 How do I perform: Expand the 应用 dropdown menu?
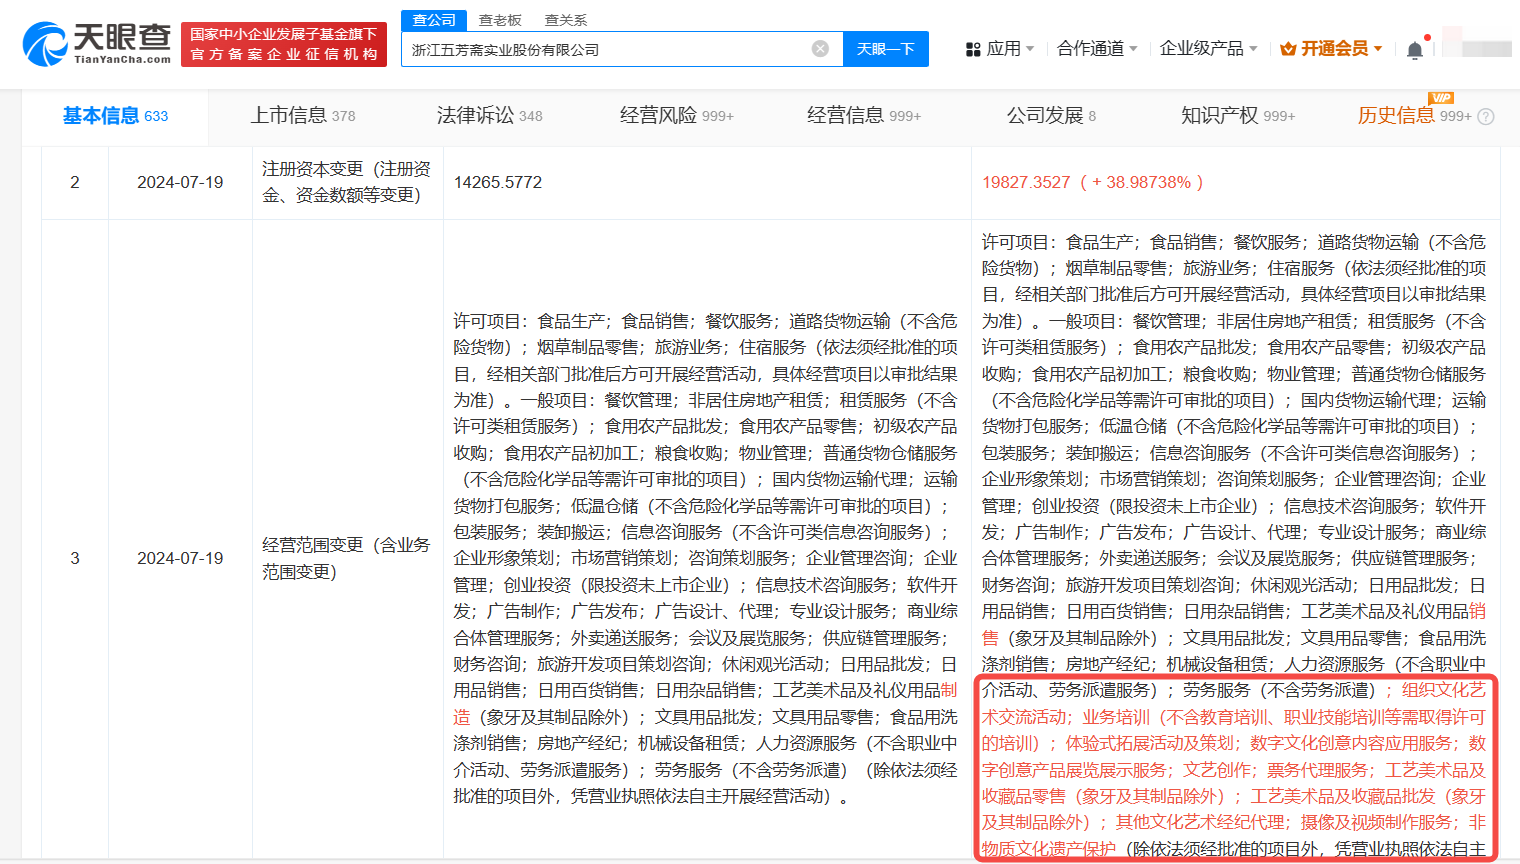(1001, 49)
